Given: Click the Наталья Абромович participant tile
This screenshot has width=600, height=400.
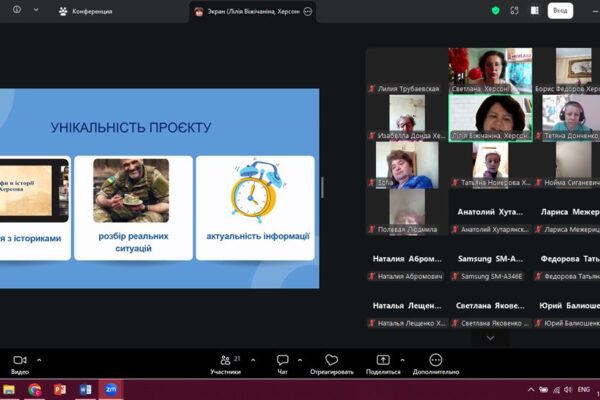Looking at the screenshot, I should (x=405, y=265).
